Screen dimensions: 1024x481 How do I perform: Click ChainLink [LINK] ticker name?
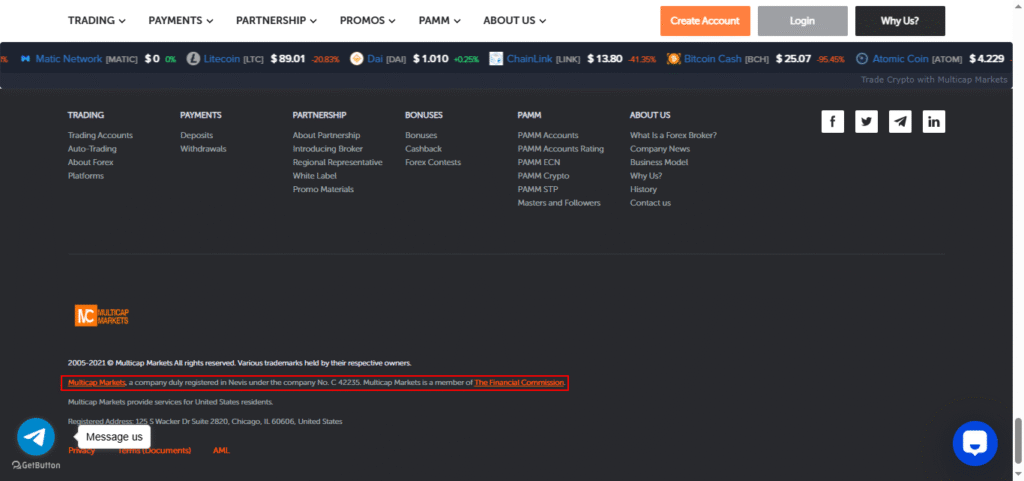(x=545, y=59)
